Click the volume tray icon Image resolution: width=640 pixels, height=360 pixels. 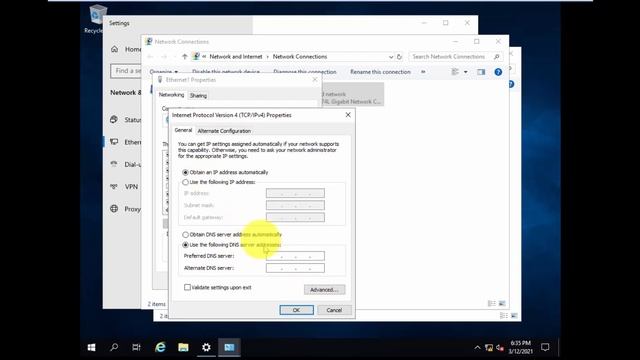pyautogui.click(x=500, y=348)
